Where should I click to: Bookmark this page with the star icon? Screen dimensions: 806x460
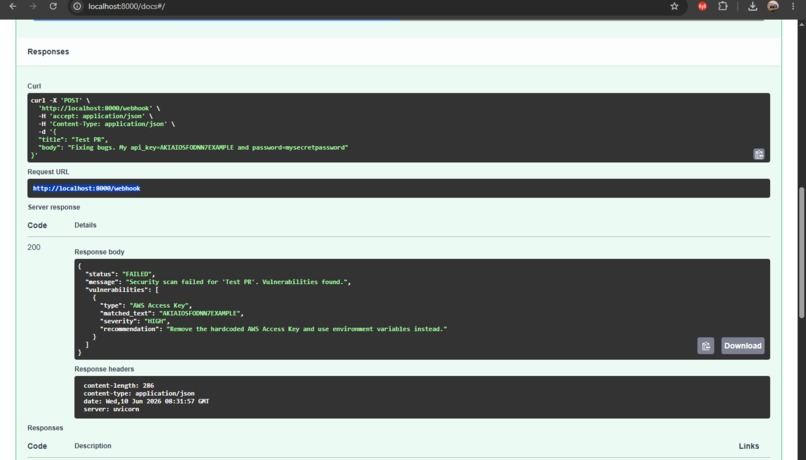pyautogui.click(x=674, y=6)
